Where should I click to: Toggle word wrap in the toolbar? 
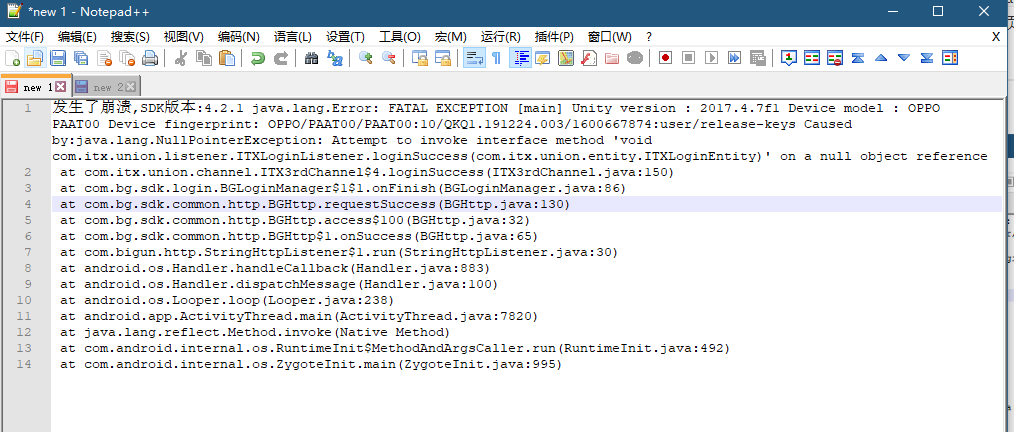point(473,58)
